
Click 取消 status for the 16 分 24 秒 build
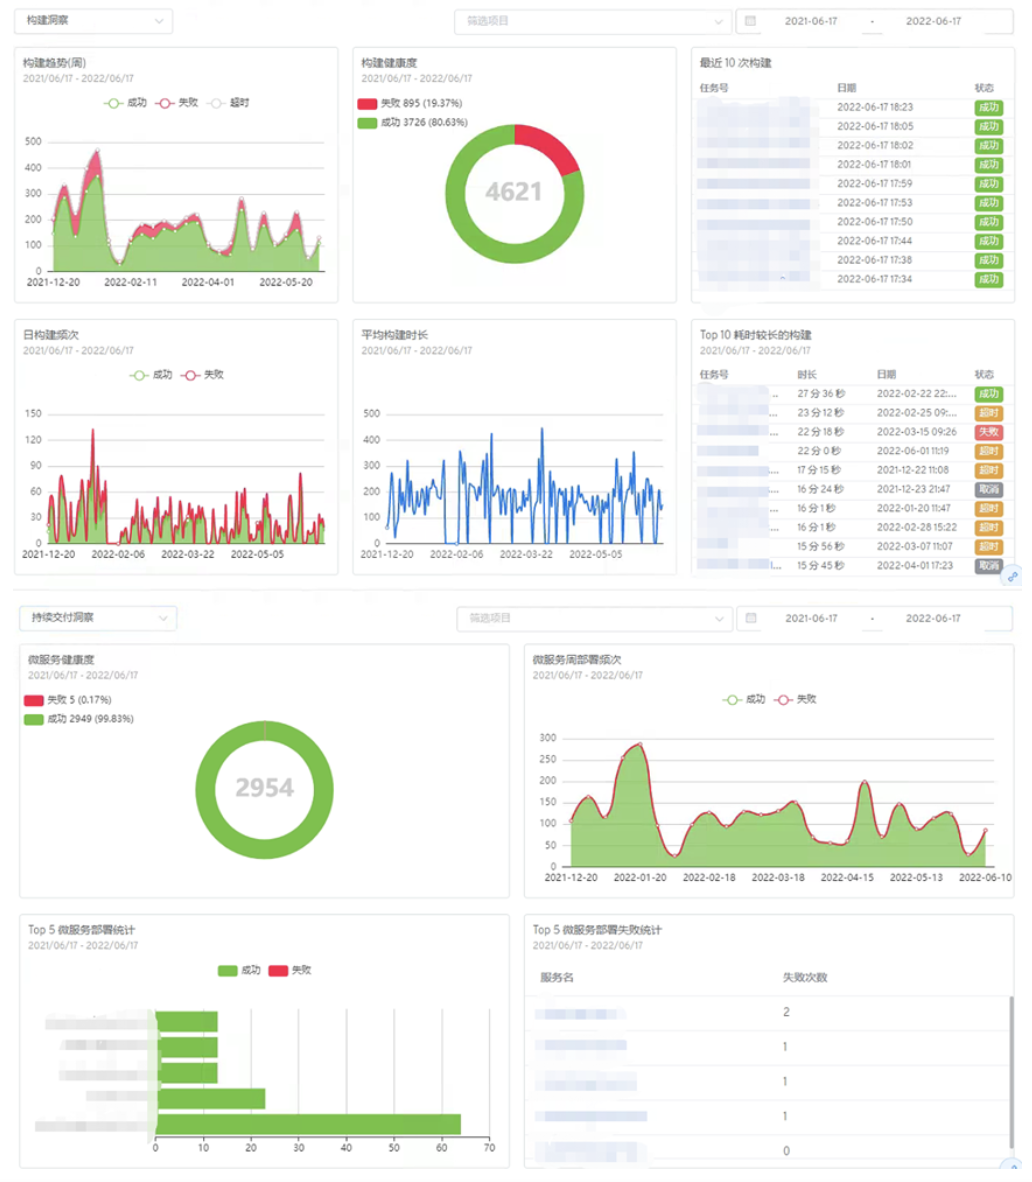(x=988, y=489)
